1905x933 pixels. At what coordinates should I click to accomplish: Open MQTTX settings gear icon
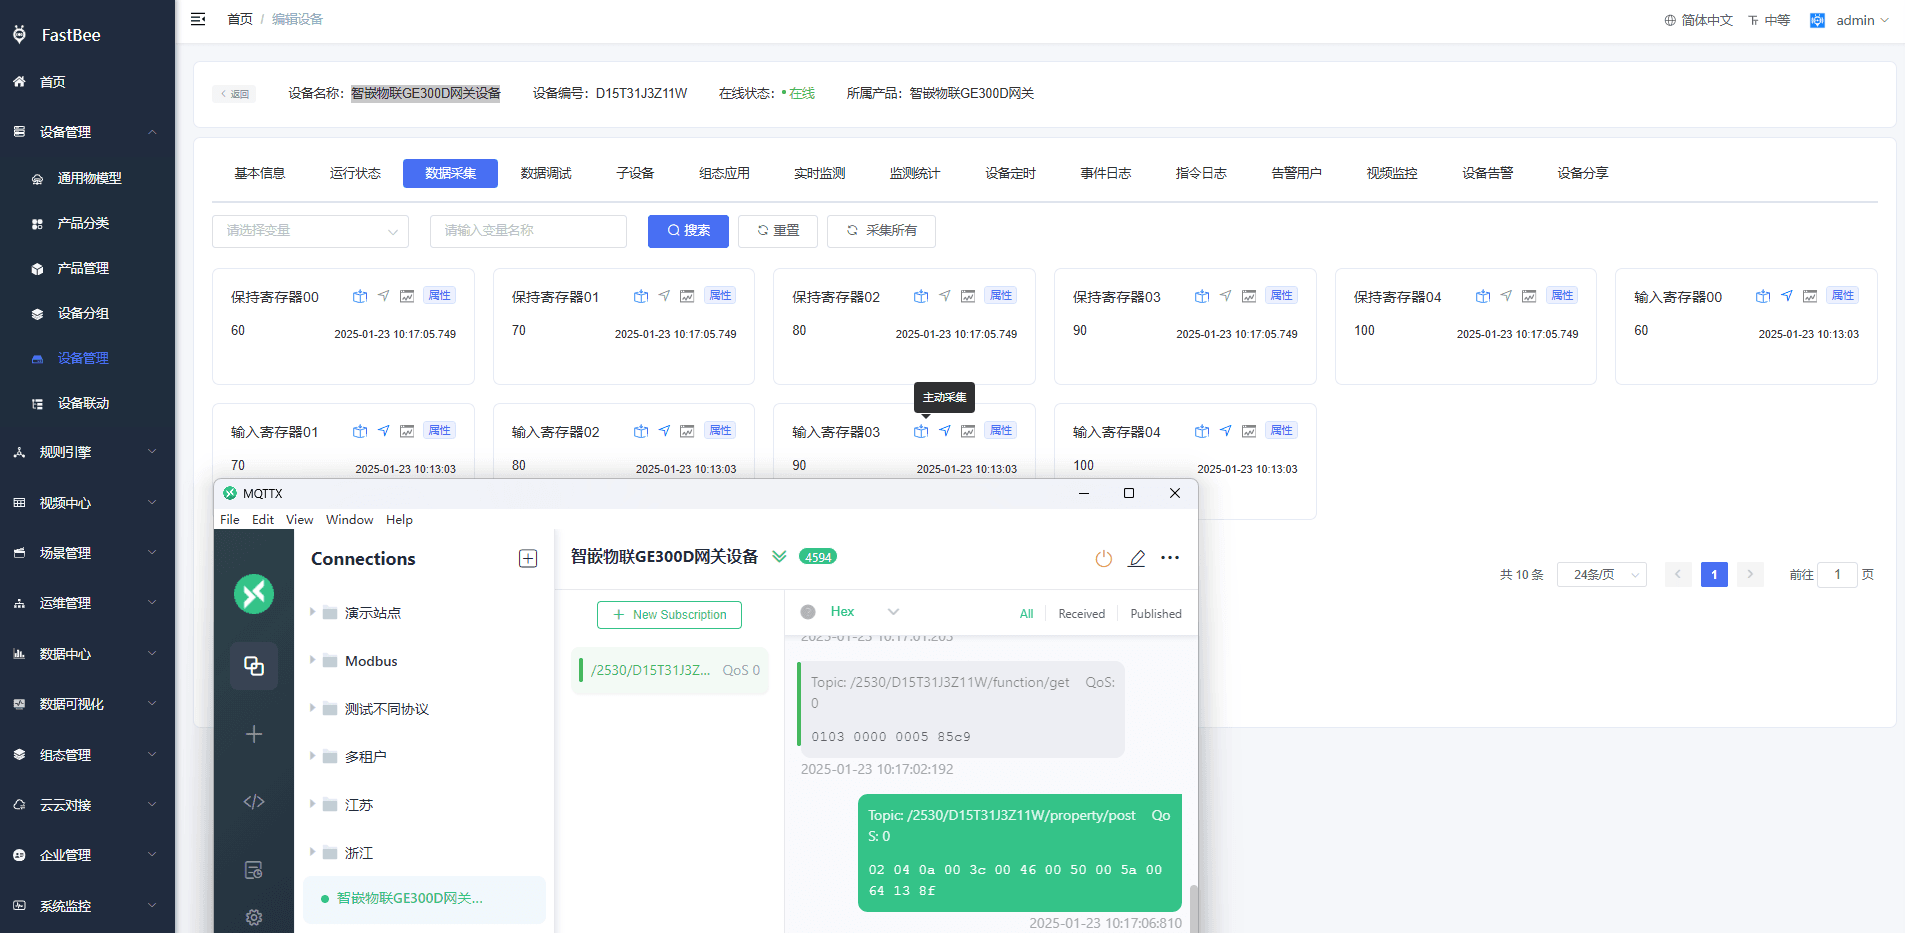point(254,917)
